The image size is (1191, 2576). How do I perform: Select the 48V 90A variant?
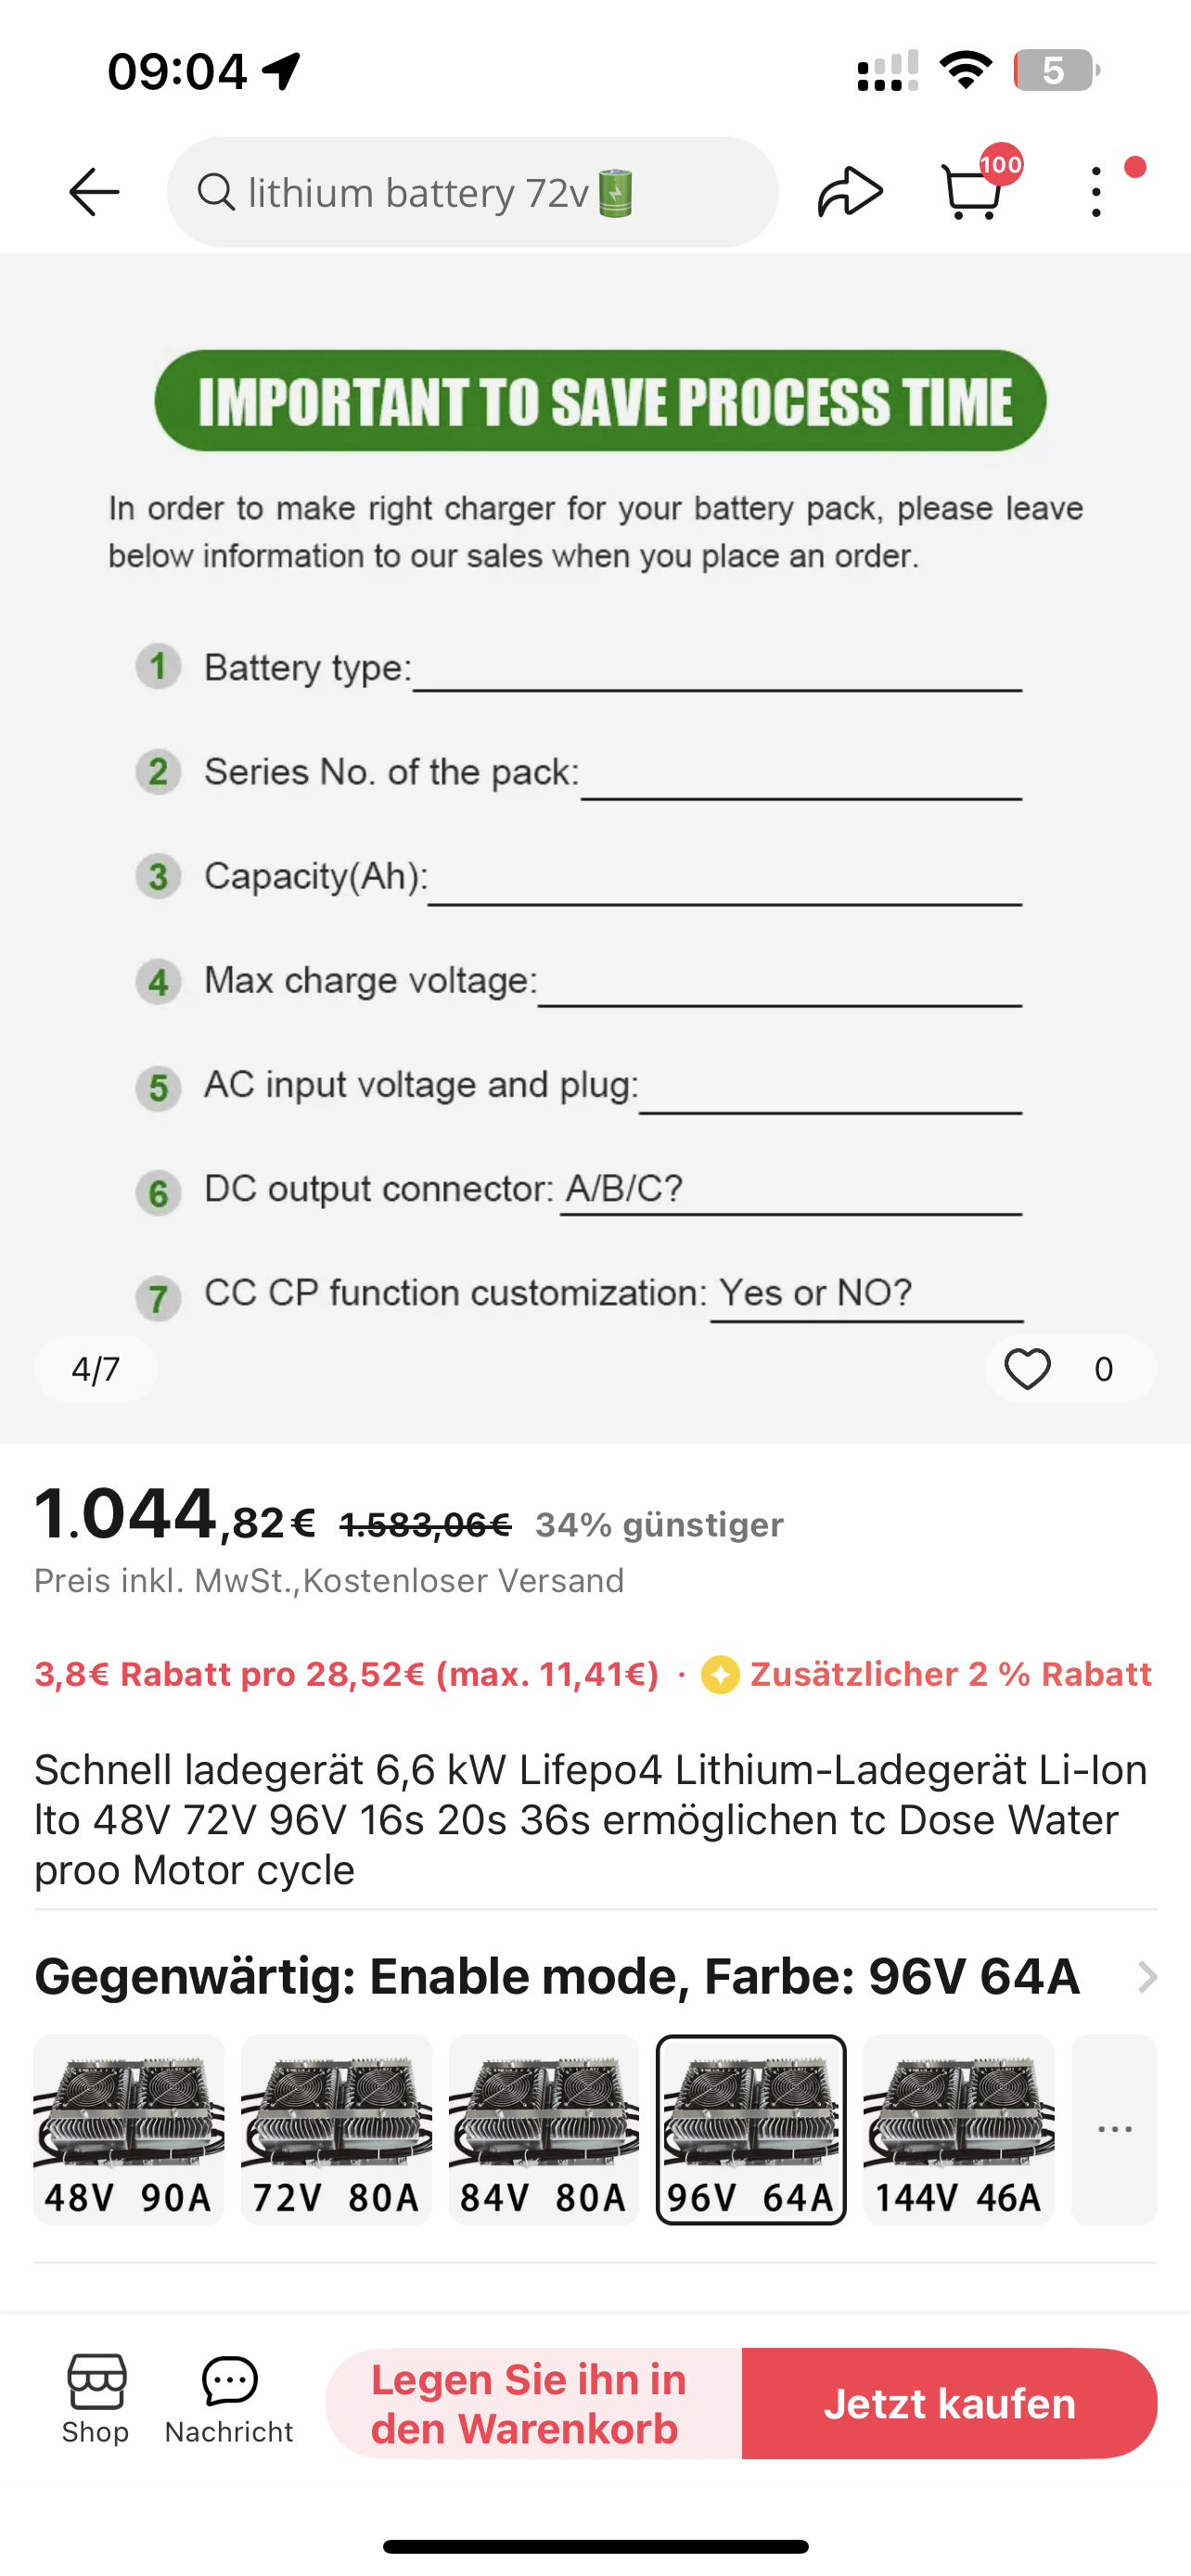point(129,2130)
